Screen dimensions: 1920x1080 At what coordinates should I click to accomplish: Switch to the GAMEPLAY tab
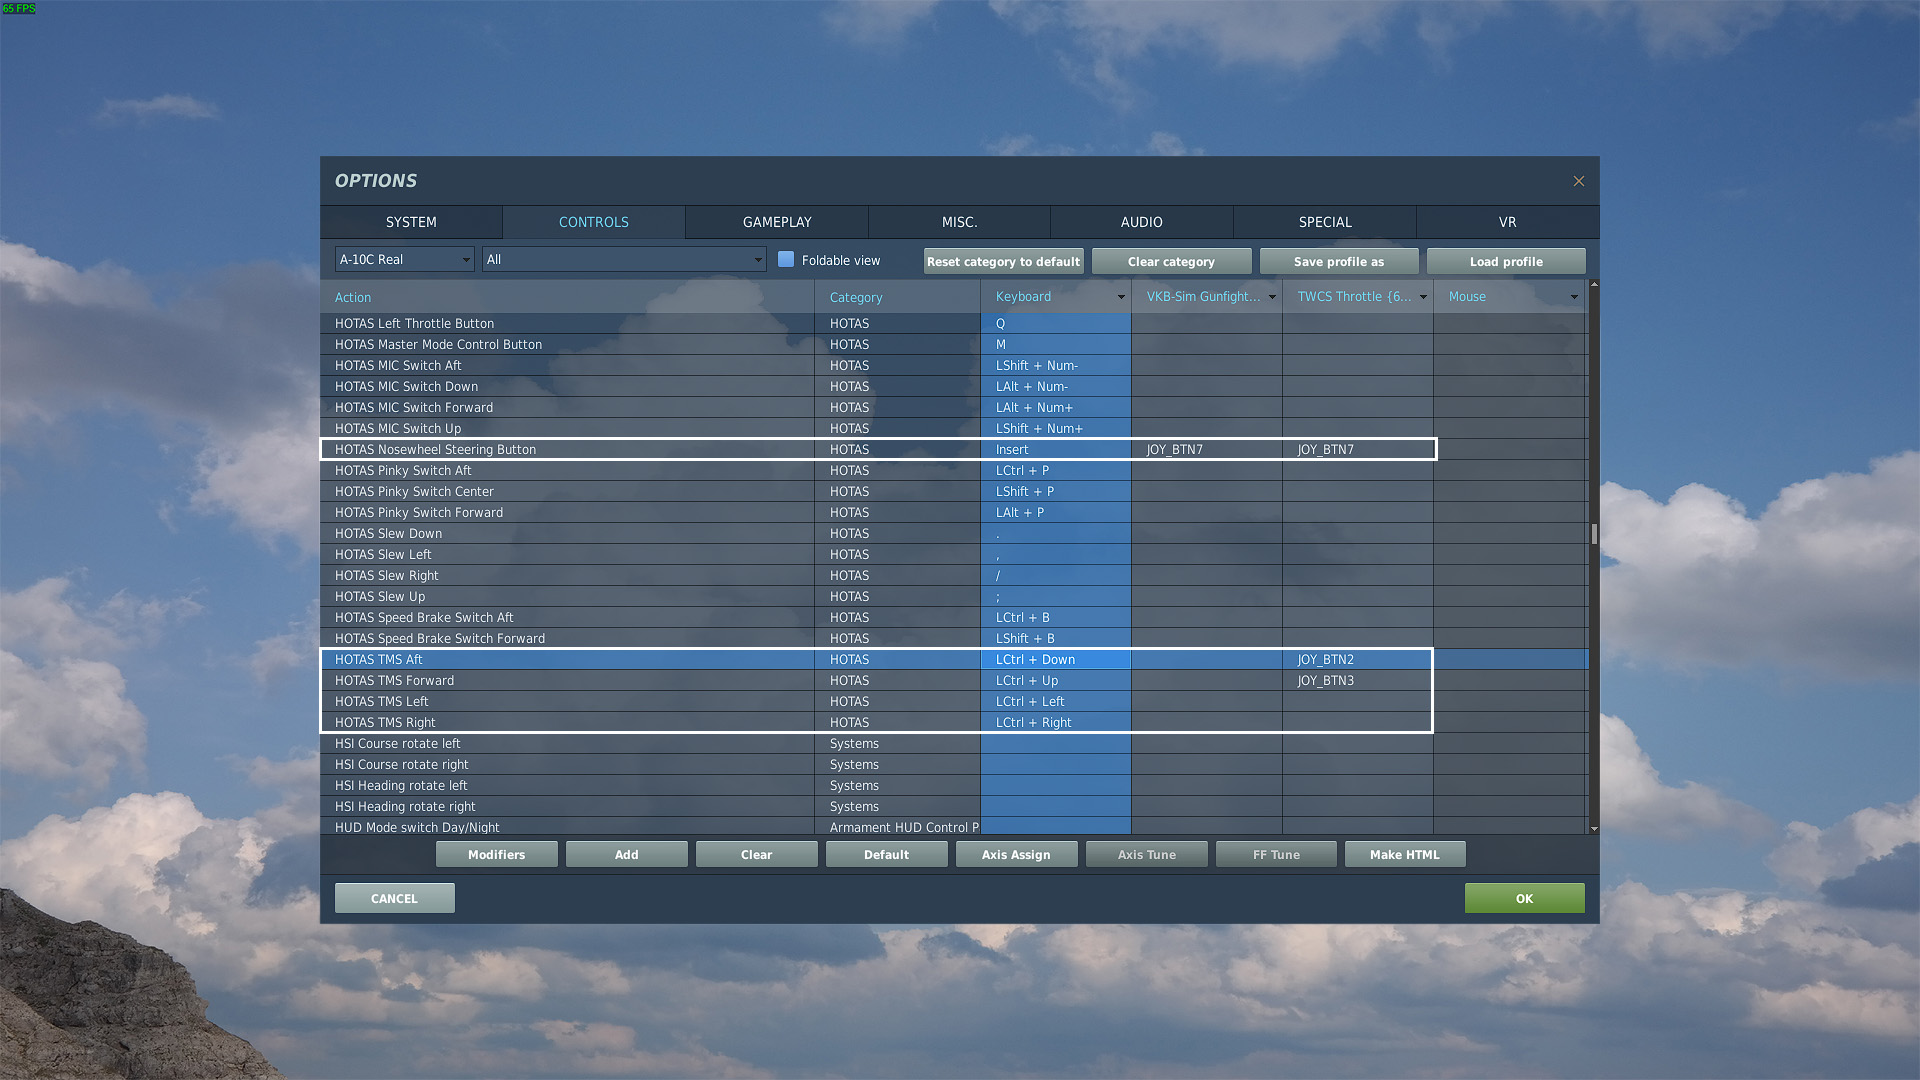pos(777,222)
